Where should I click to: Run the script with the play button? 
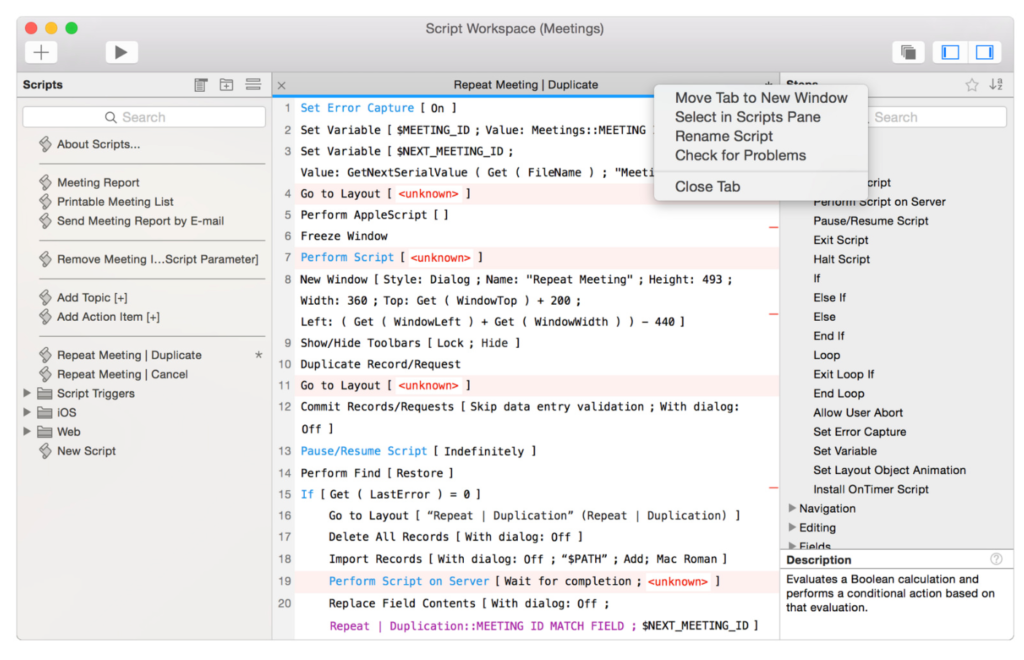121,52
